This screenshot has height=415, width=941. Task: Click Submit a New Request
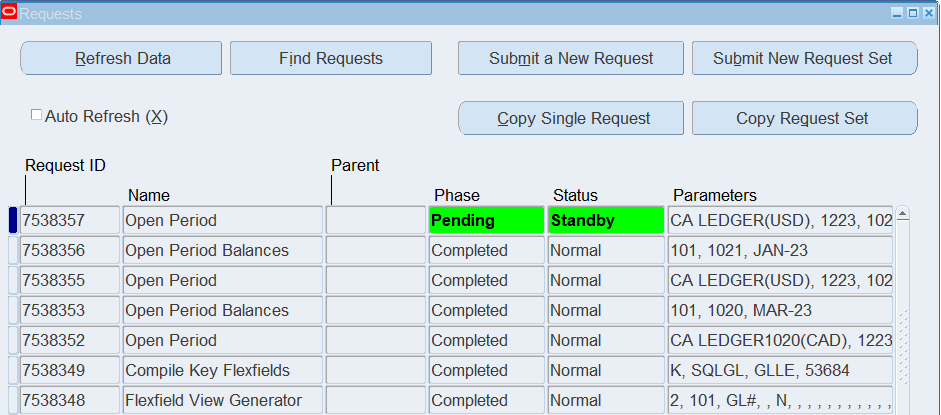(571, 58)
